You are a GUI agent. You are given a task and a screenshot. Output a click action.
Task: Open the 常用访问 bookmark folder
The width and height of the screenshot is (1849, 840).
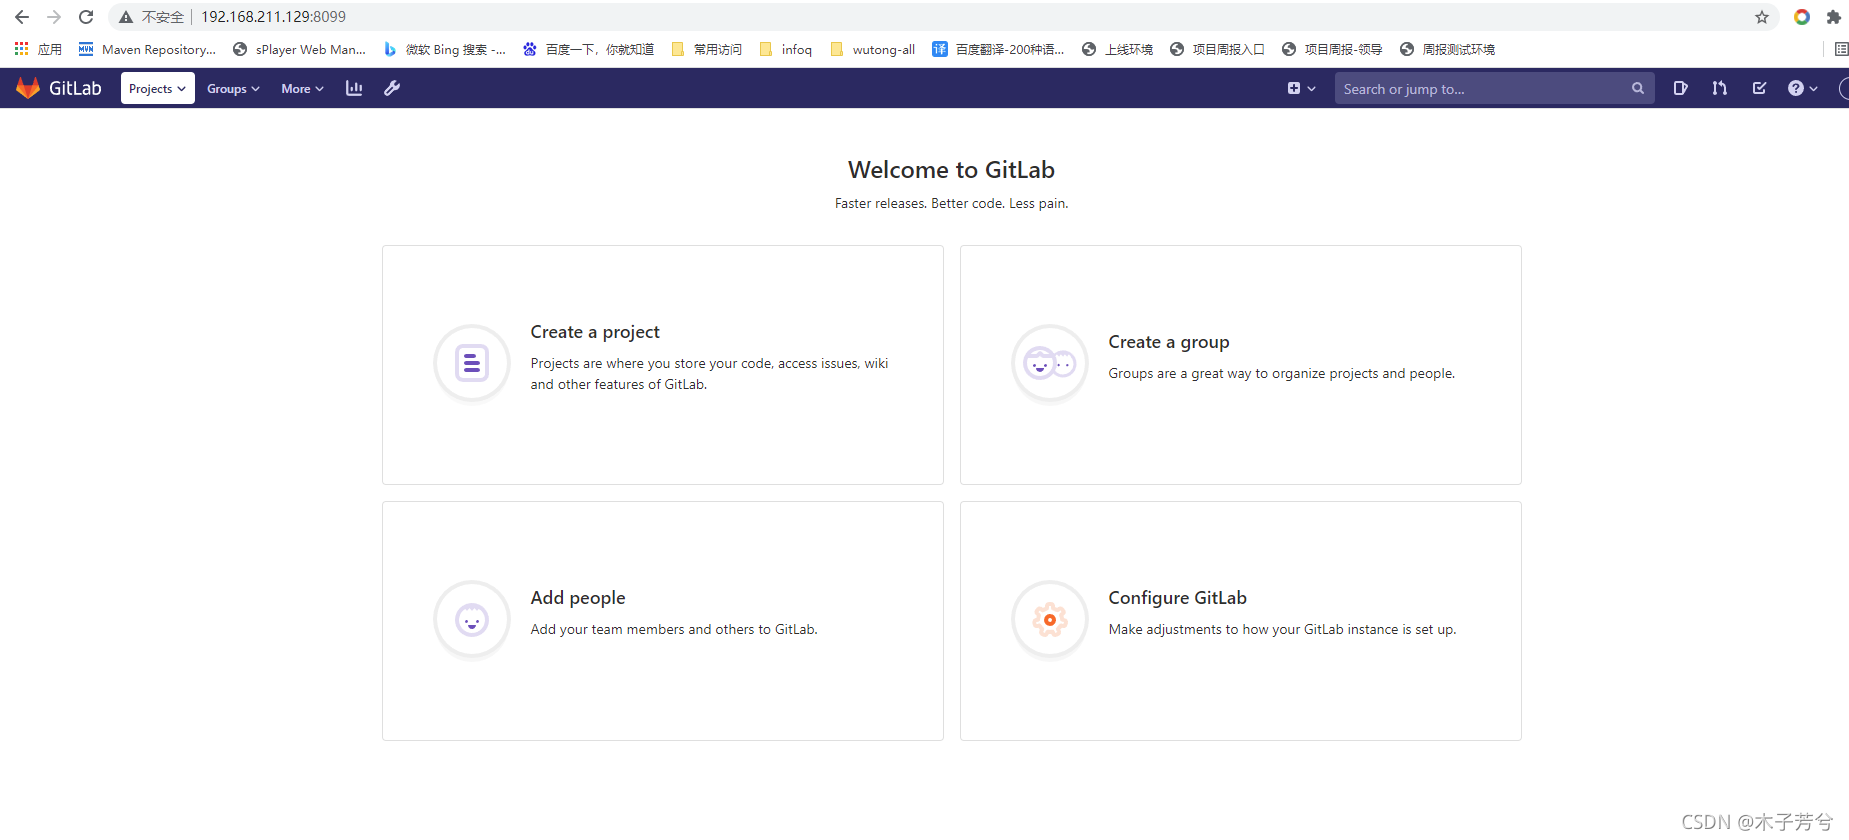pyautogui.click(x=706, y=49)
